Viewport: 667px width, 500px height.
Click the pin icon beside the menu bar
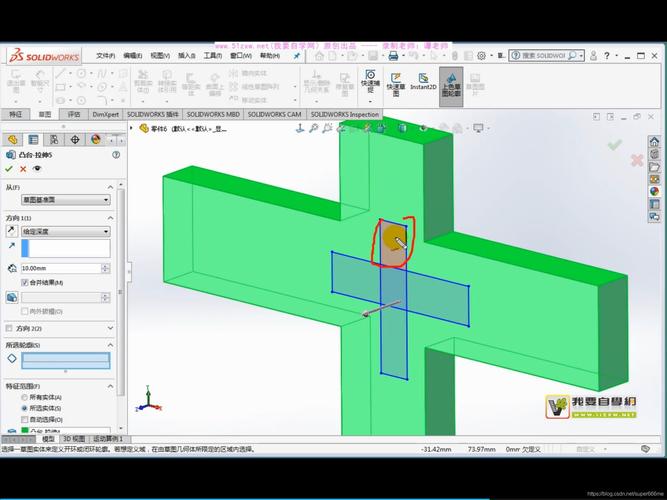[297, 56]
